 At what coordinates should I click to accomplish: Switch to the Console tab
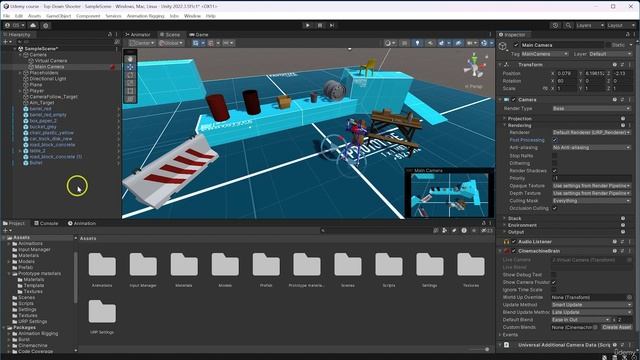pyautogui.click(x=46, y=223)
